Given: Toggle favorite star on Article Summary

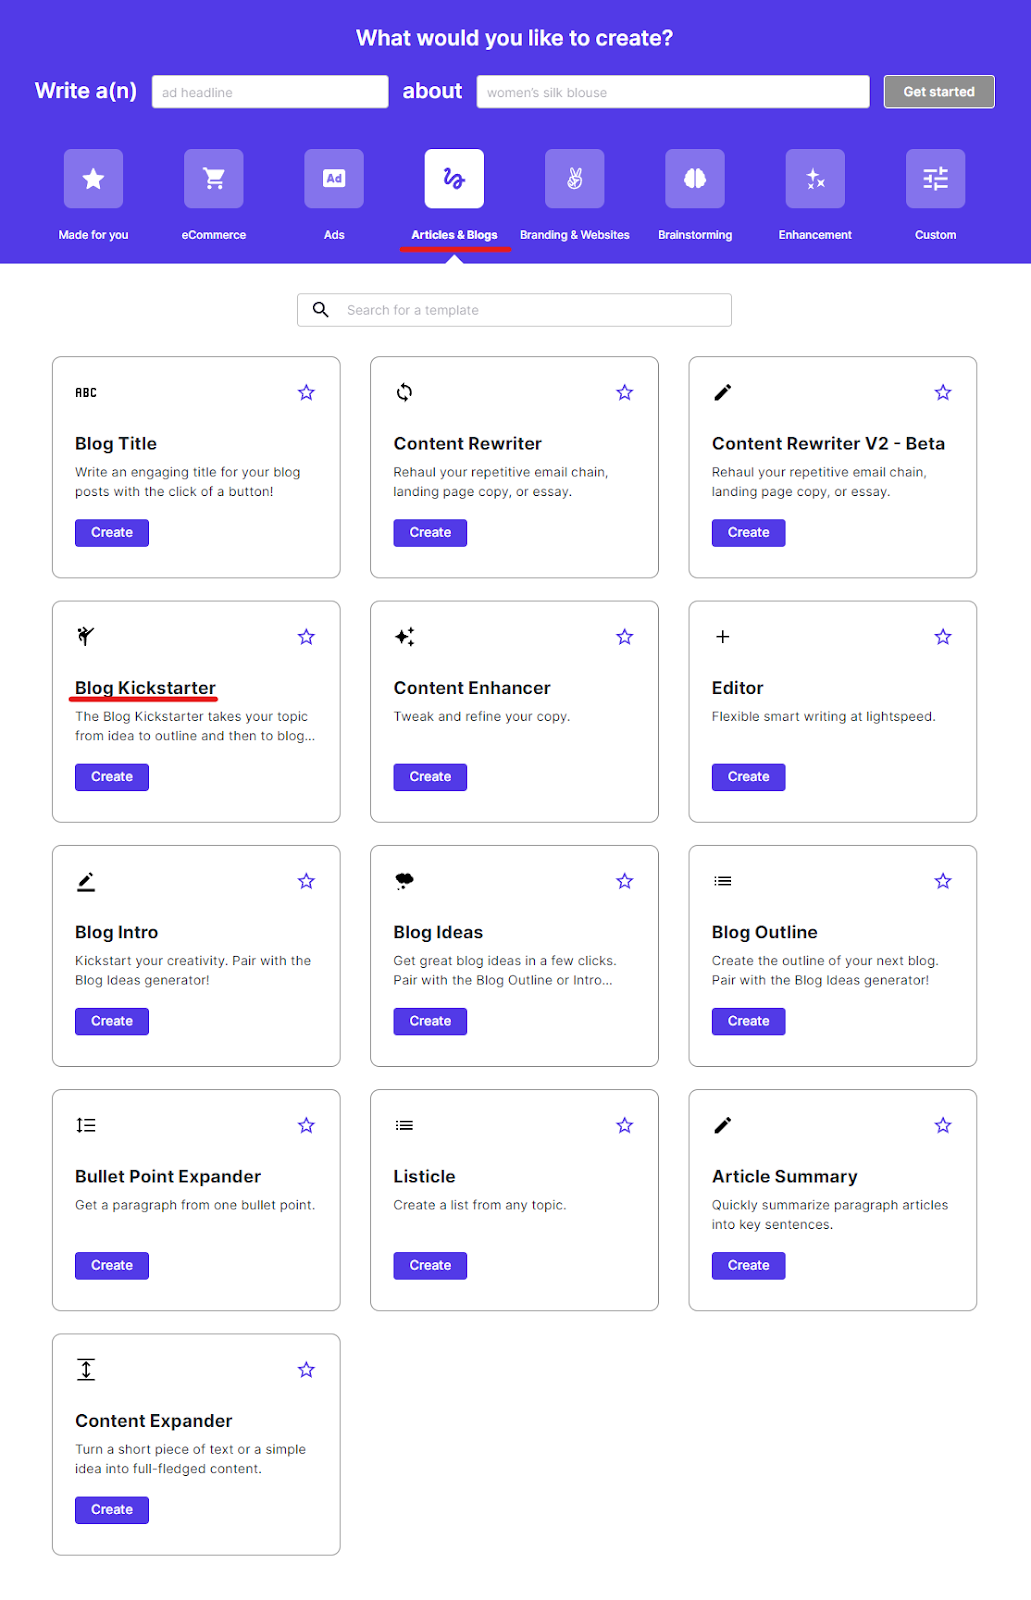Looking at the screenshot, I should pos(943,1126).
